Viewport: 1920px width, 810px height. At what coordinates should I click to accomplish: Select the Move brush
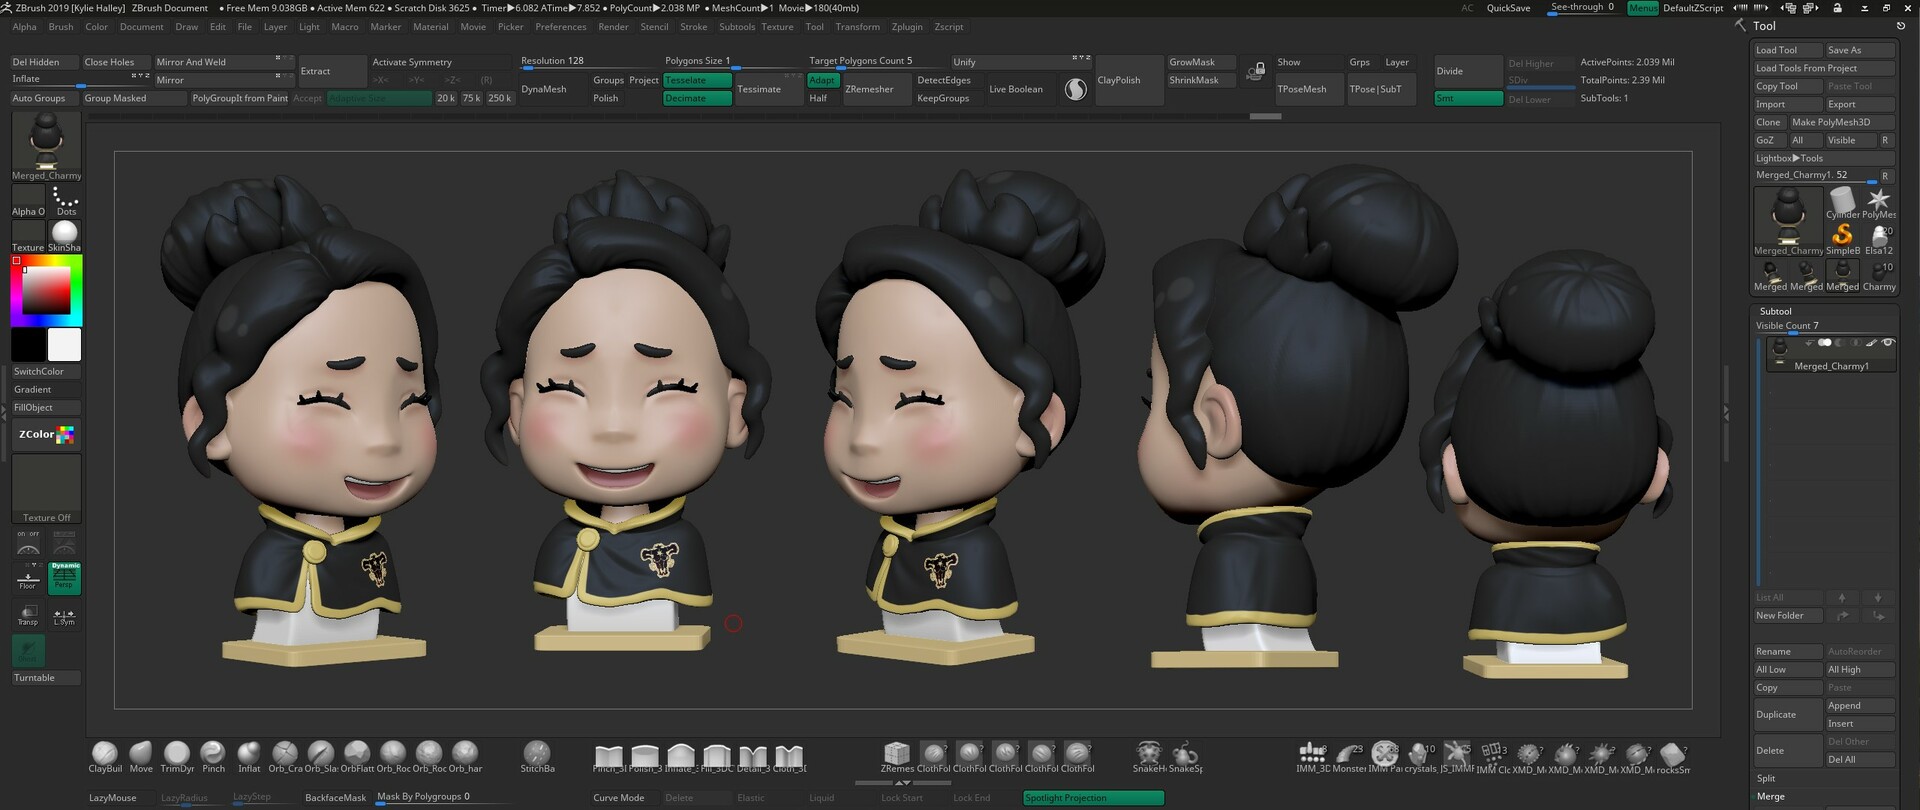[141, 757]
